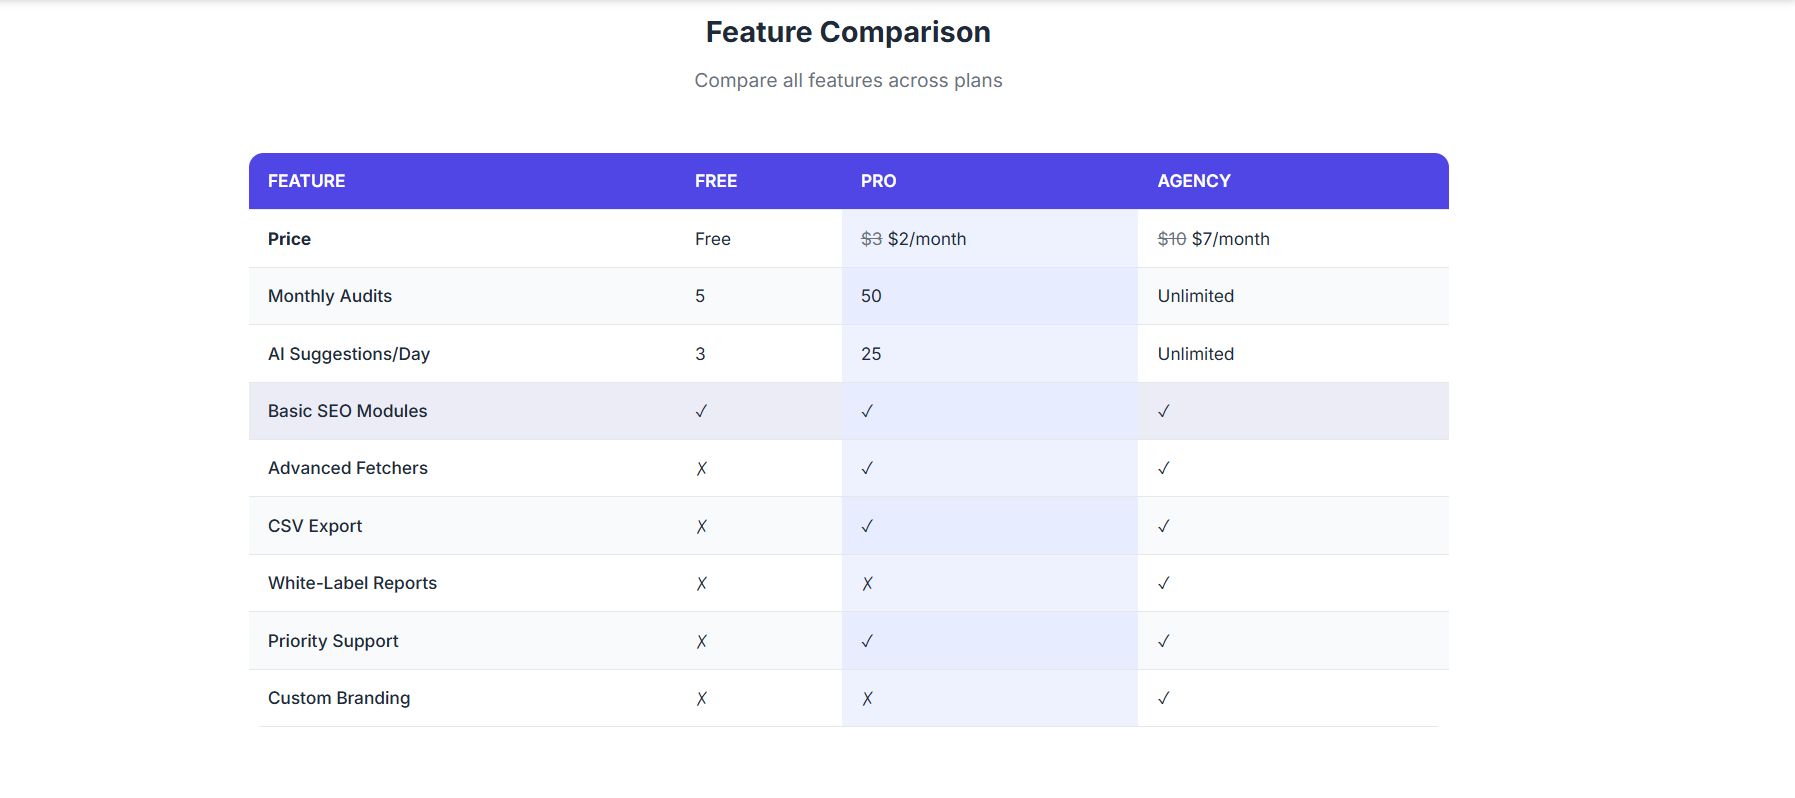The image size is (1795, 798).
Task: Click the Pro X mark for Custom Branding
Action: (867, 698)
